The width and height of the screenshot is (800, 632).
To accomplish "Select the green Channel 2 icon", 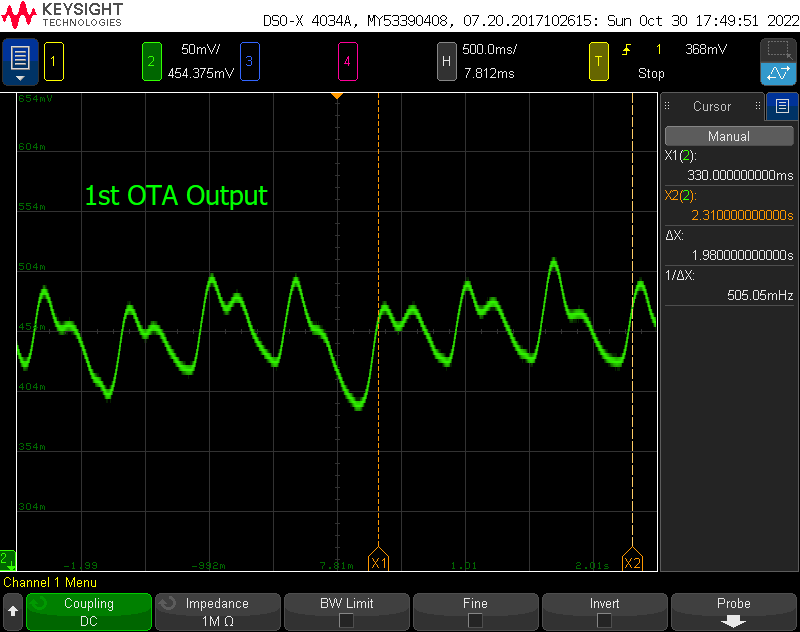I will [x=152, y=61].
